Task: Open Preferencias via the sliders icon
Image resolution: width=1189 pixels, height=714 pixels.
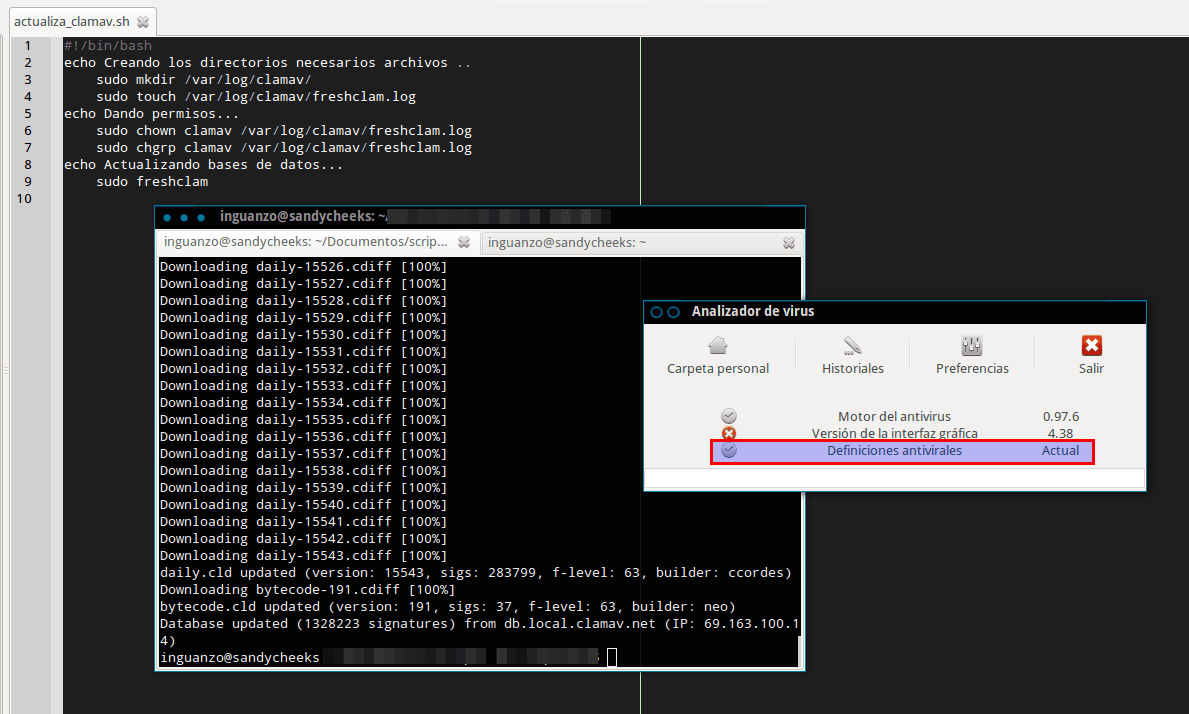Action: (x=971, y=344)
